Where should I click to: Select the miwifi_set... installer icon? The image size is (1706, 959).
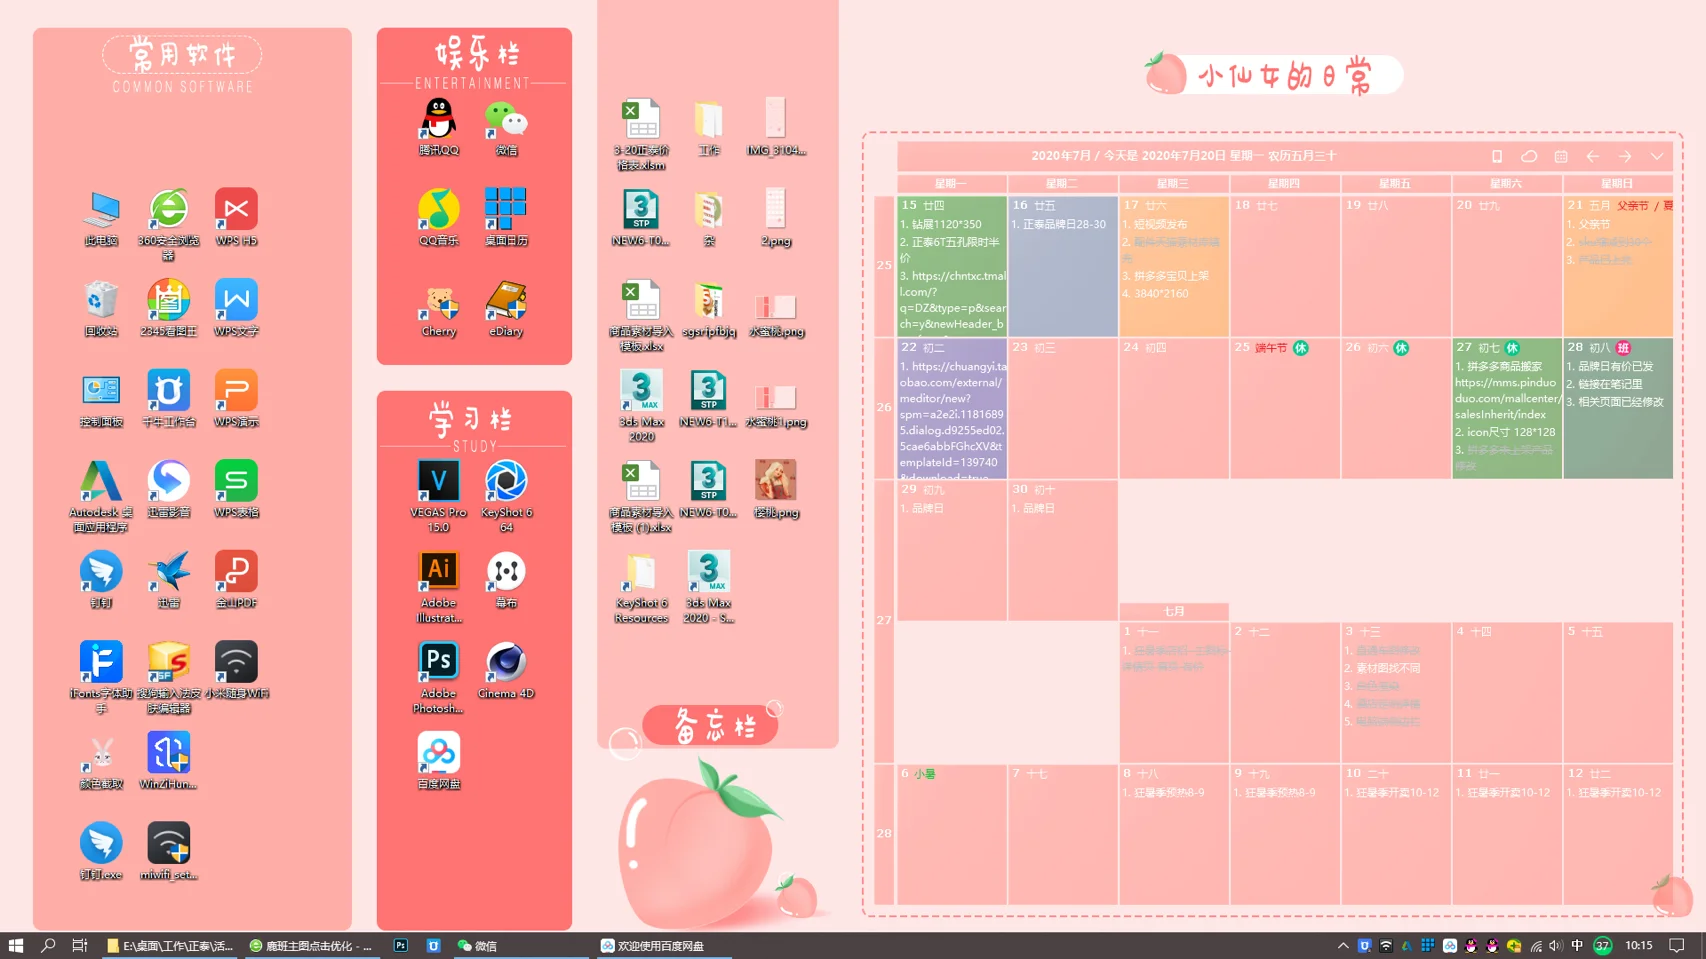168,851
